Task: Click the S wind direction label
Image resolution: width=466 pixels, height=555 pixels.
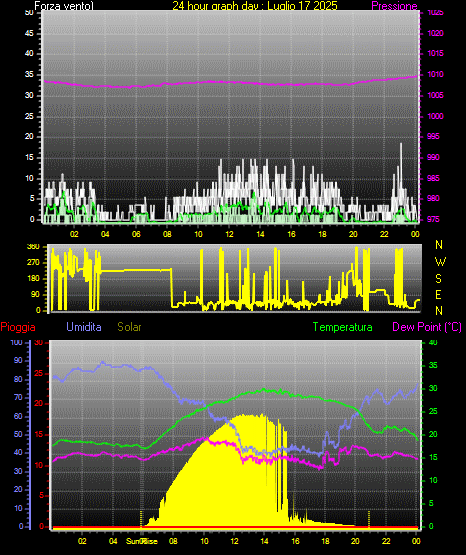Action: (438, 279)
